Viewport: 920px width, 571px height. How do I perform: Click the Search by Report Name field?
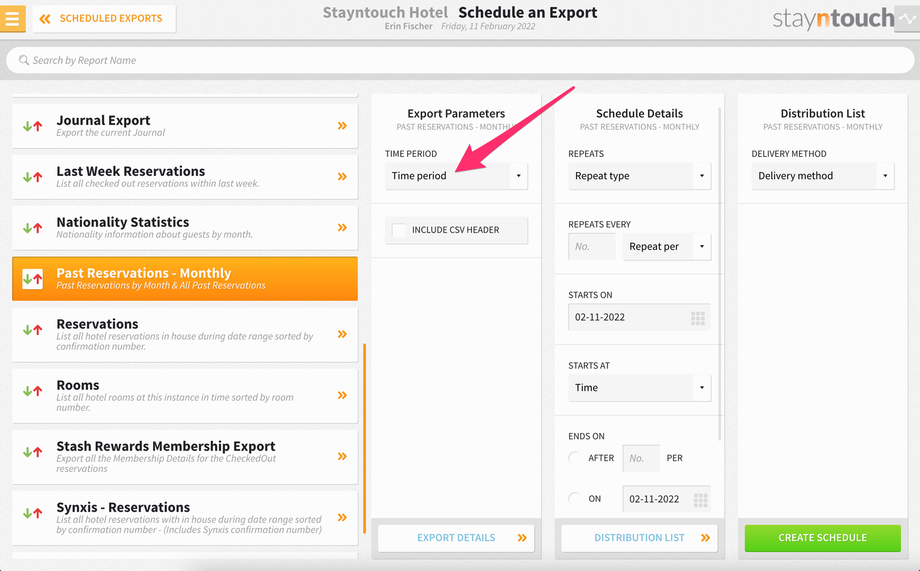460,60
